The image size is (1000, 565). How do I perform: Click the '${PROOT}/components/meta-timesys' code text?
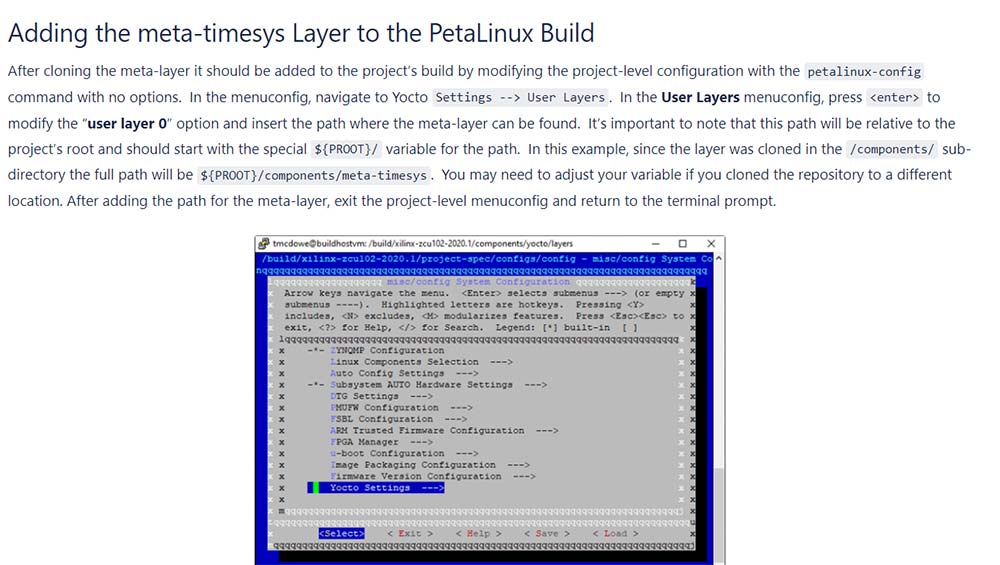(x=313, y=175)
